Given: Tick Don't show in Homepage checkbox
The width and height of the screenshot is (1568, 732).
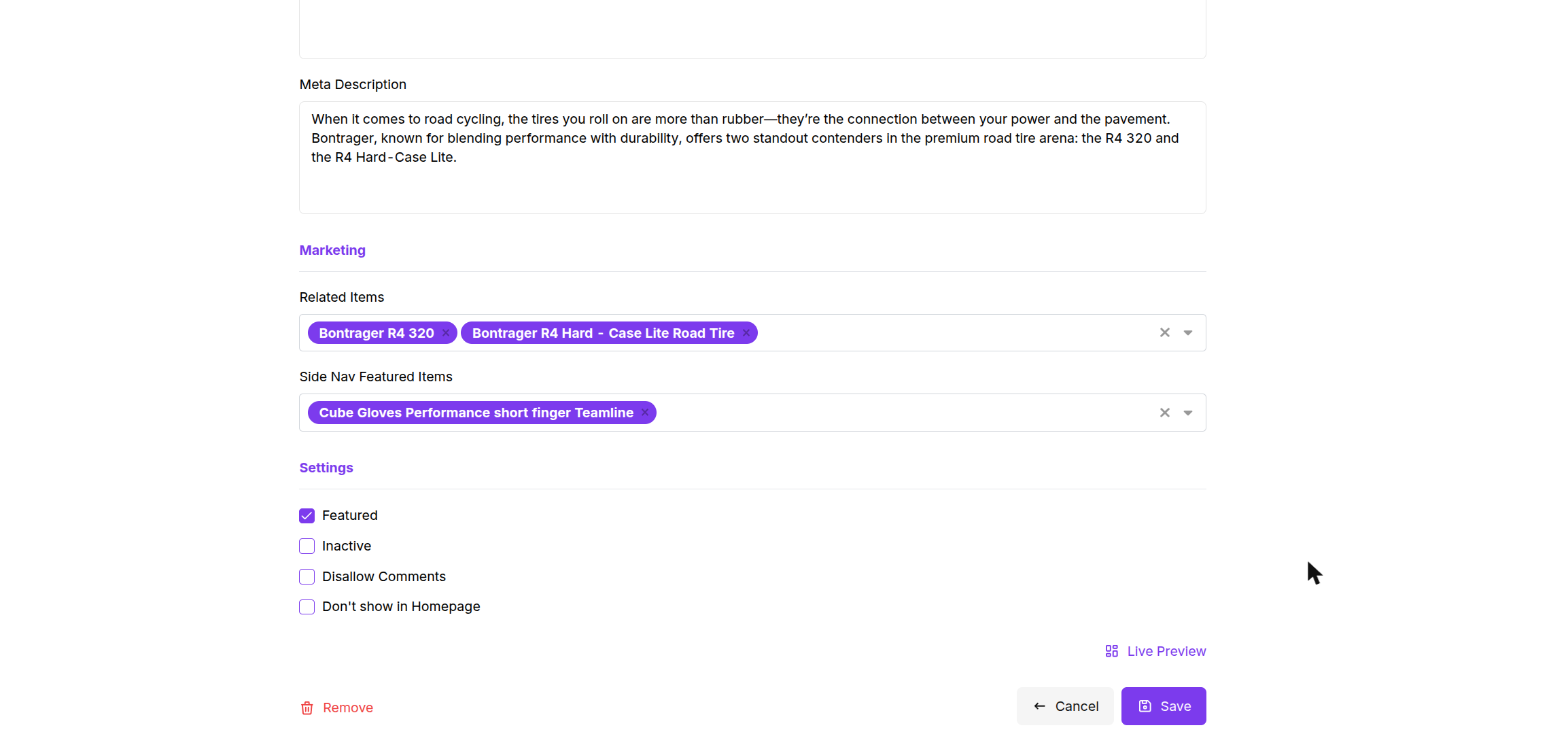Looking at the screenshot, I should click(x=307, y=607).
